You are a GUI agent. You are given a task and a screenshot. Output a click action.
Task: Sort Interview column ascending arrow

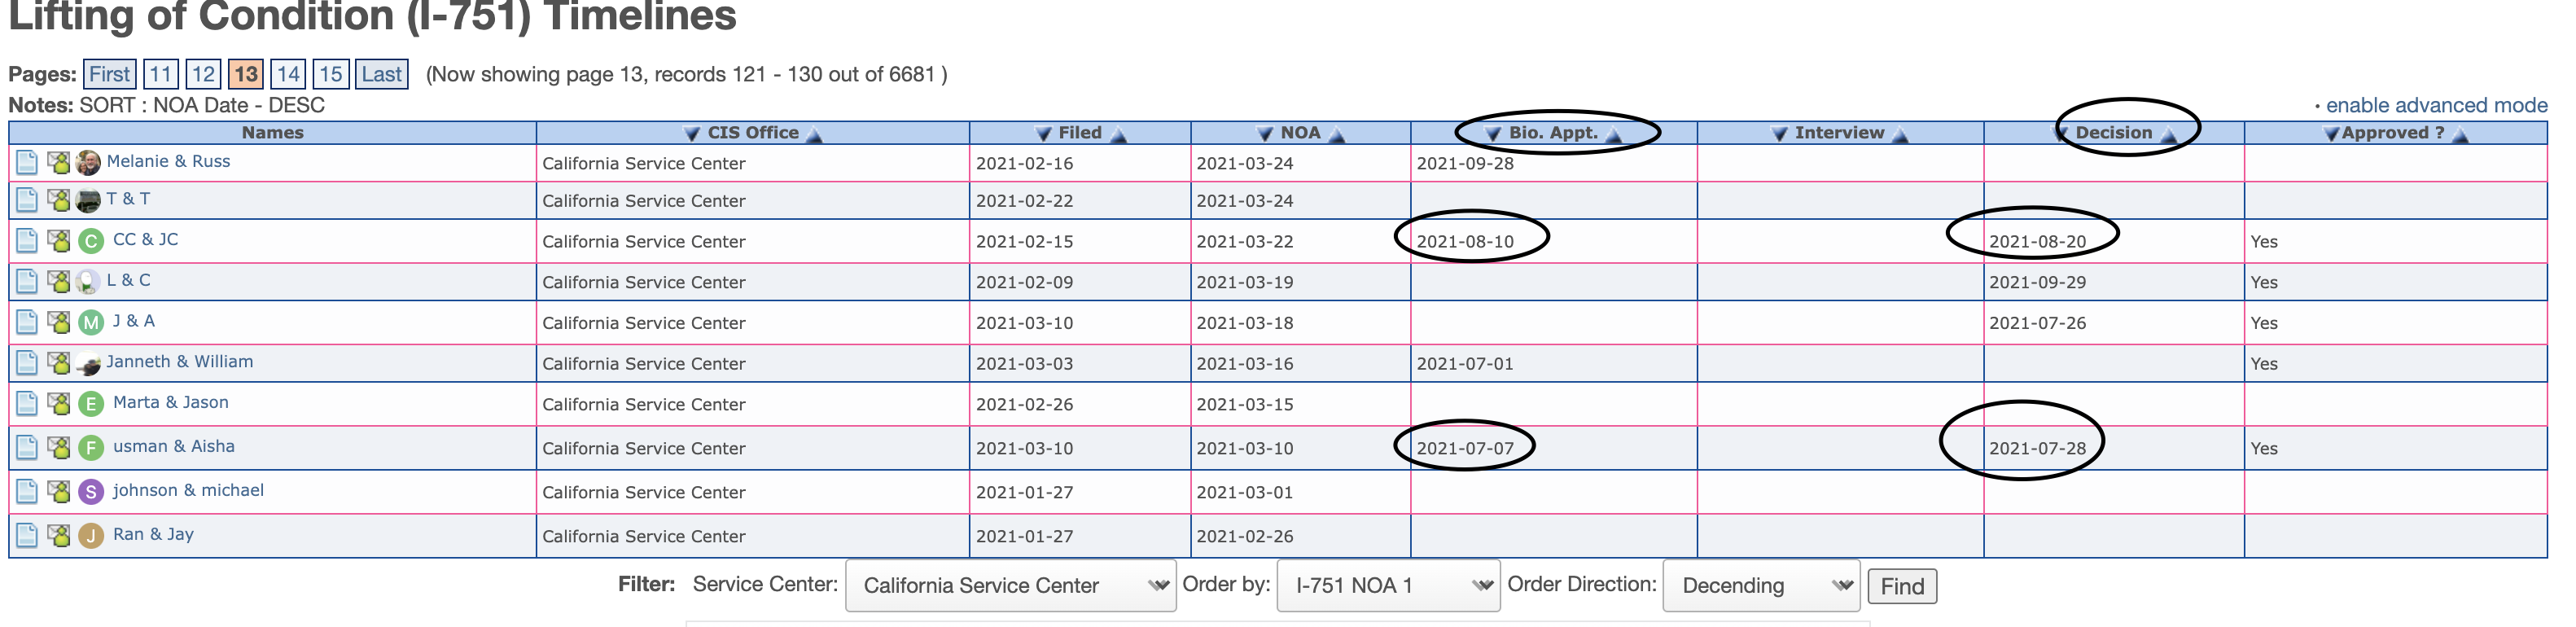(1901, 134)
